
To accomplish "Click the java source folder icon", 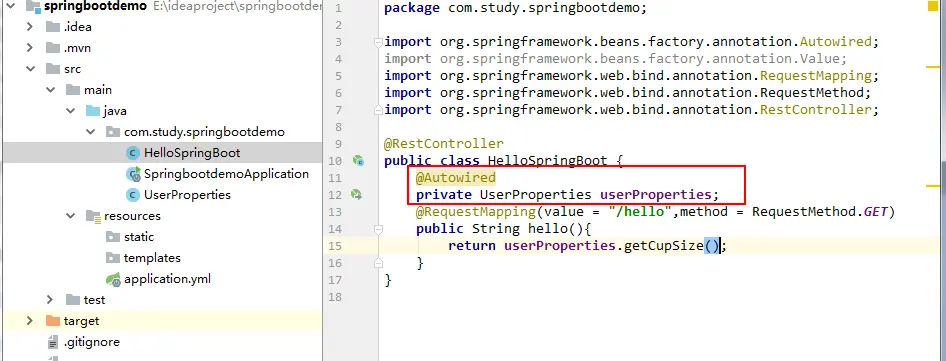I will click(x=93, y=111).
